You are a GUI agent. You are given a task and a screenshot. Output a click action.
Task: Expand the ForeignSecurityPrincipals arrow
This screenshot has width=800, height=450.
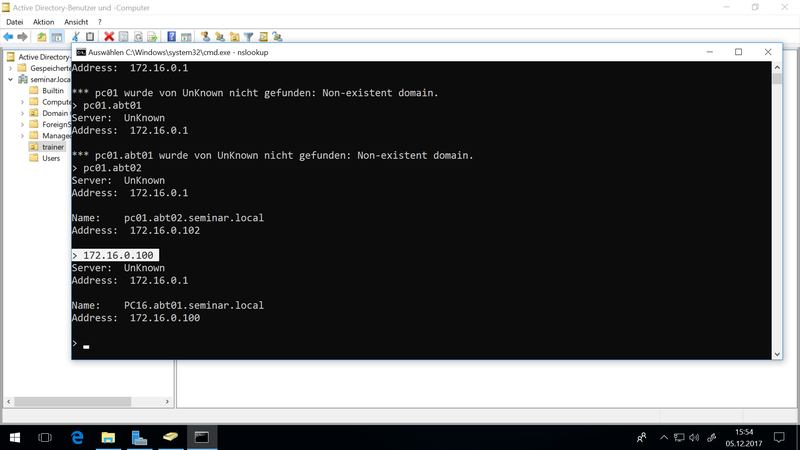point(22,124)
